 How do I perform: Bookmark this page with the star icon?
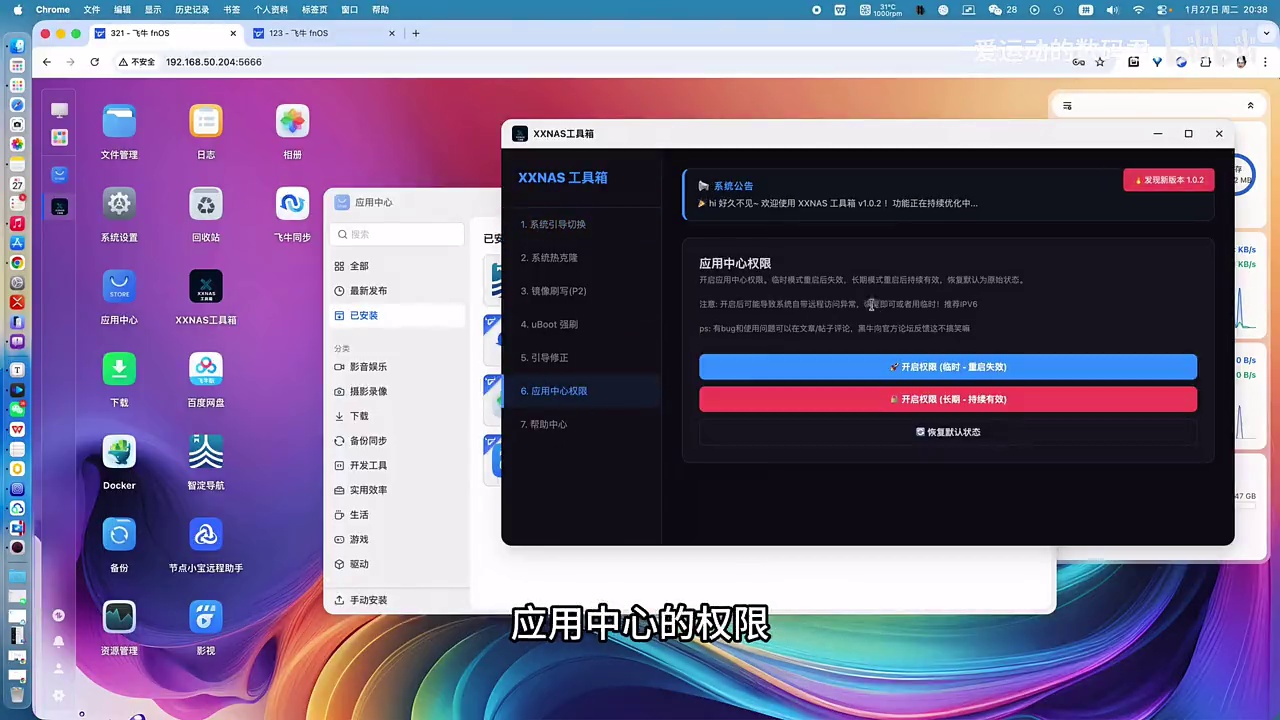[1100, 62]
